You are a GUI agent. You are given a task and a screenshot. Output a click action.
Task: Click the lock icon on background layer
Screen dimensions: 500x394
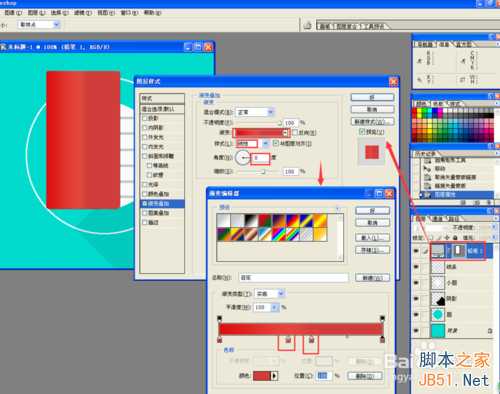tap(490, 331)
